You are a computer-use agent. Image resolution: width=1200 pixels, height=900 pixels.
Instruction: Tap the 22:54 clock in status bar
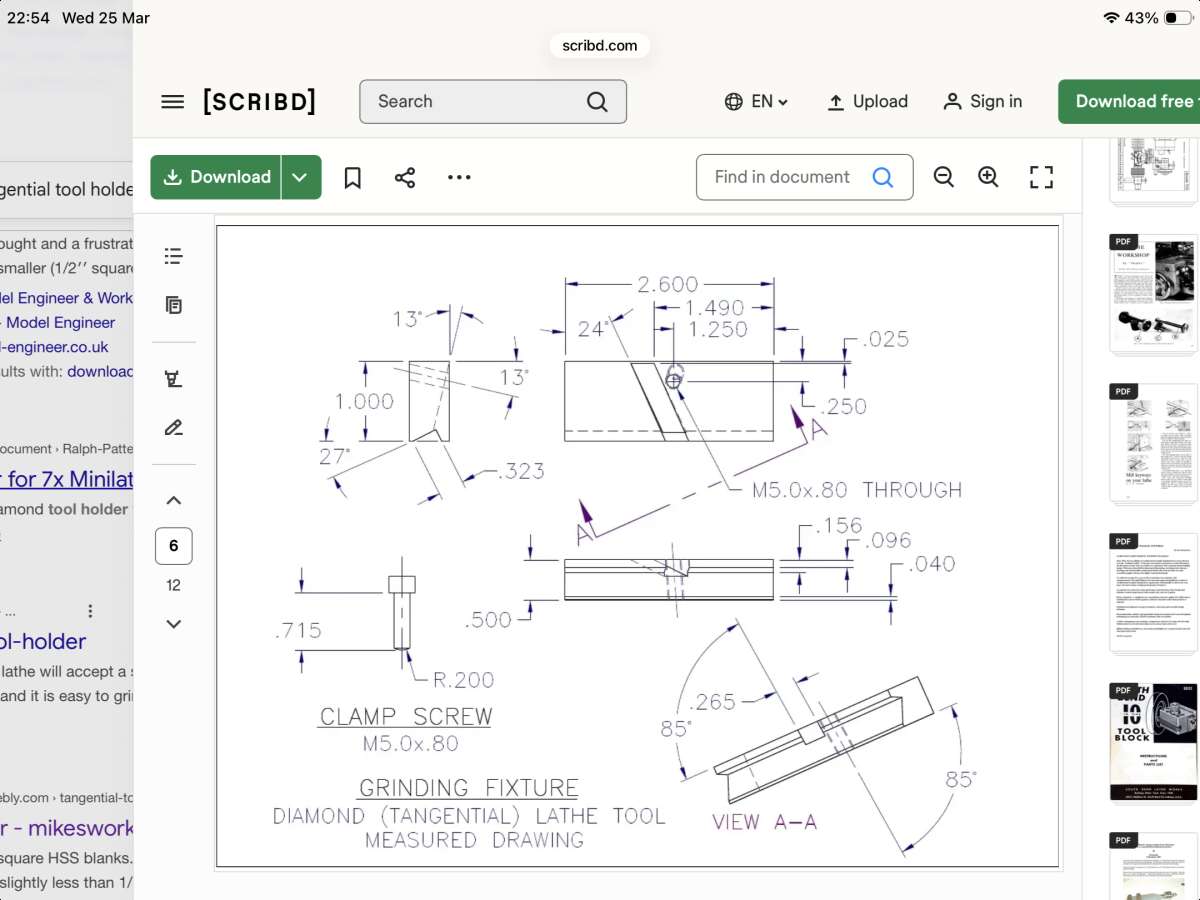(29, 18)
